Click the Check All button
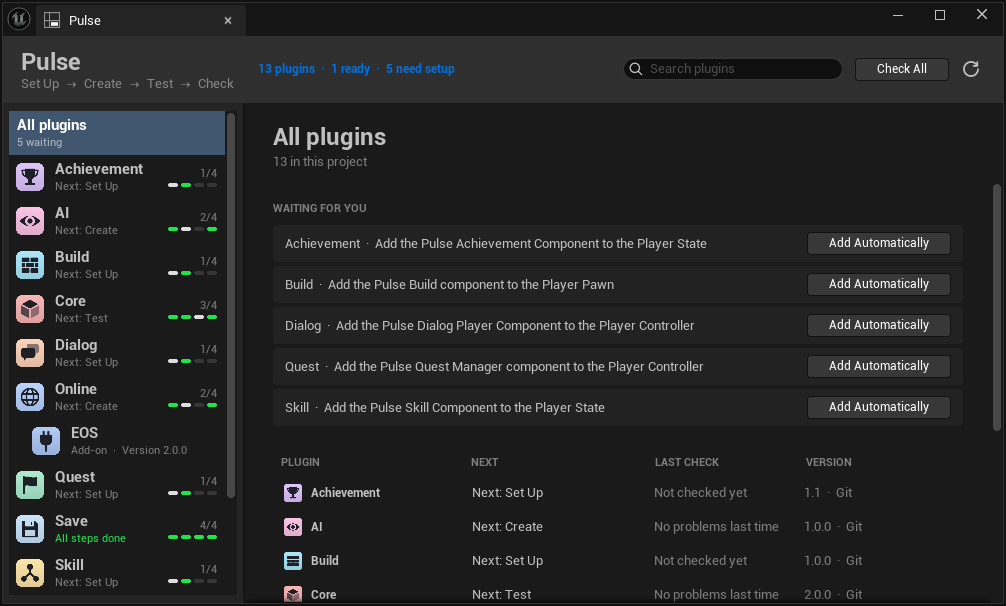Image resolution: width=1006 pixels, height=606 pixels. 901,69
